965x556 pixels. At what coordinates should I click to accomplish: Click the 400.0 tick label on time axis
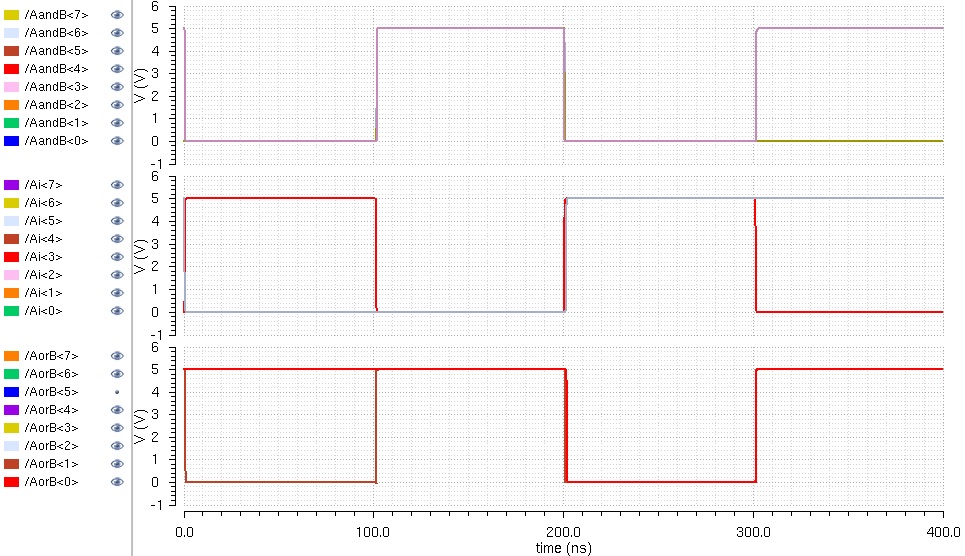[943, 533]
